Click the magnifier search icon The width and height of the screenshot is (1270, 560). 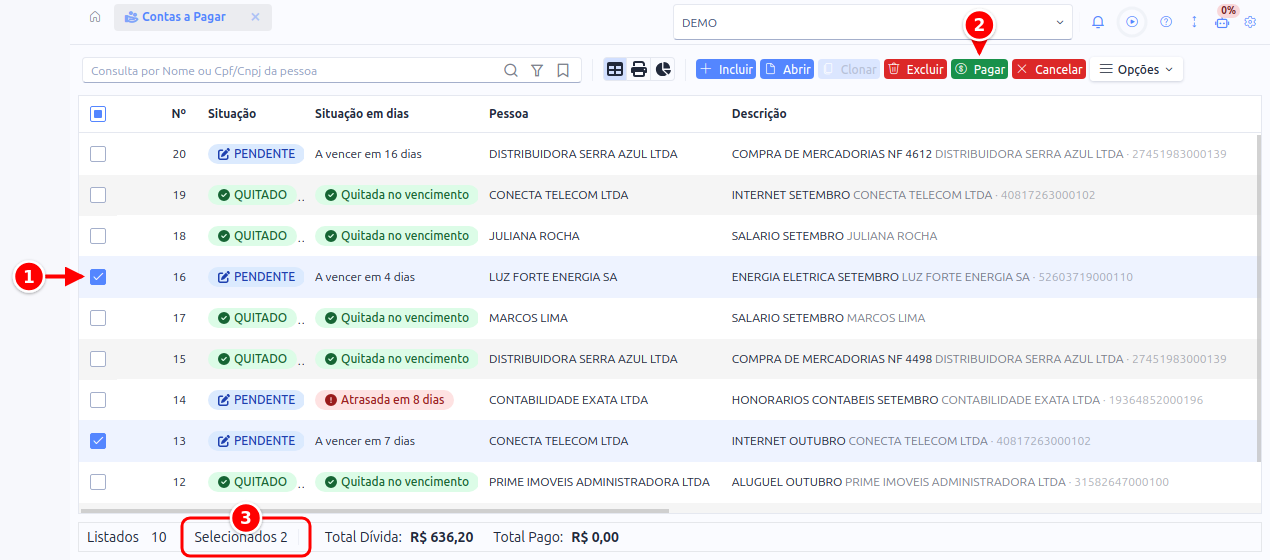[511, 70]
